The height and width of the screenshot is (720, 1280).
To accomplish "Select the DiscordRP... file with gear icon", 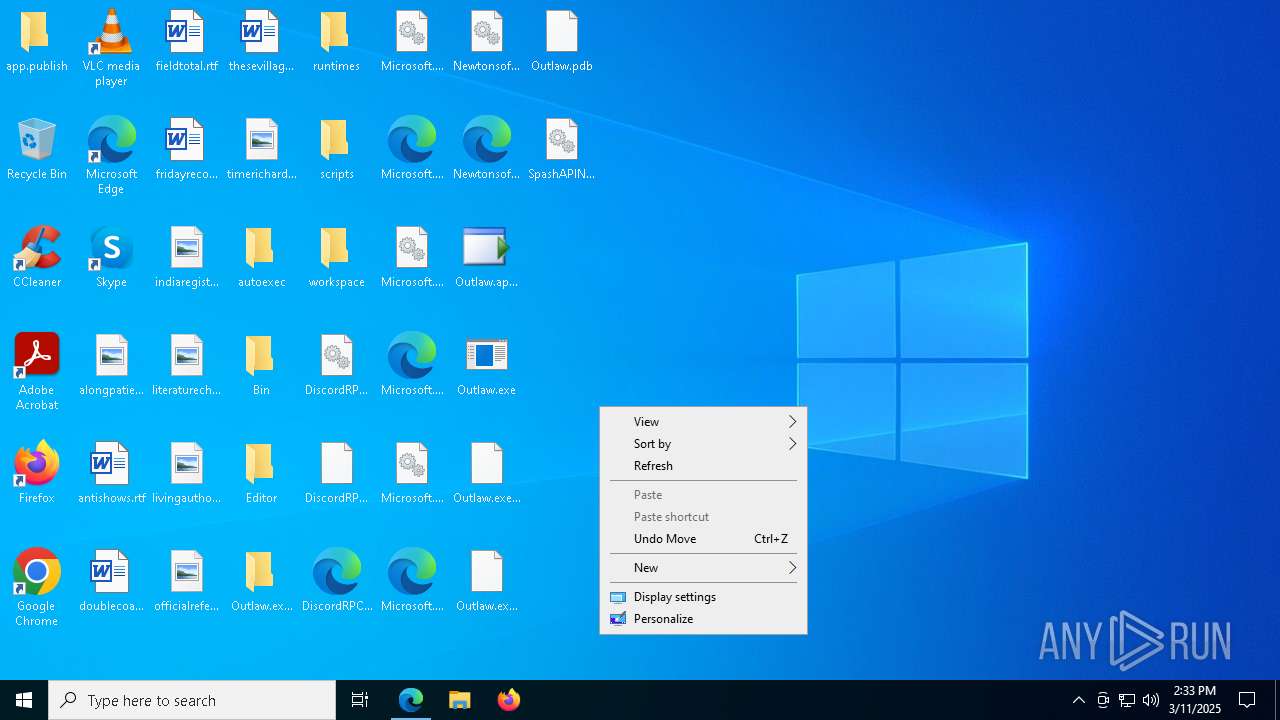I will coord(336,365).
